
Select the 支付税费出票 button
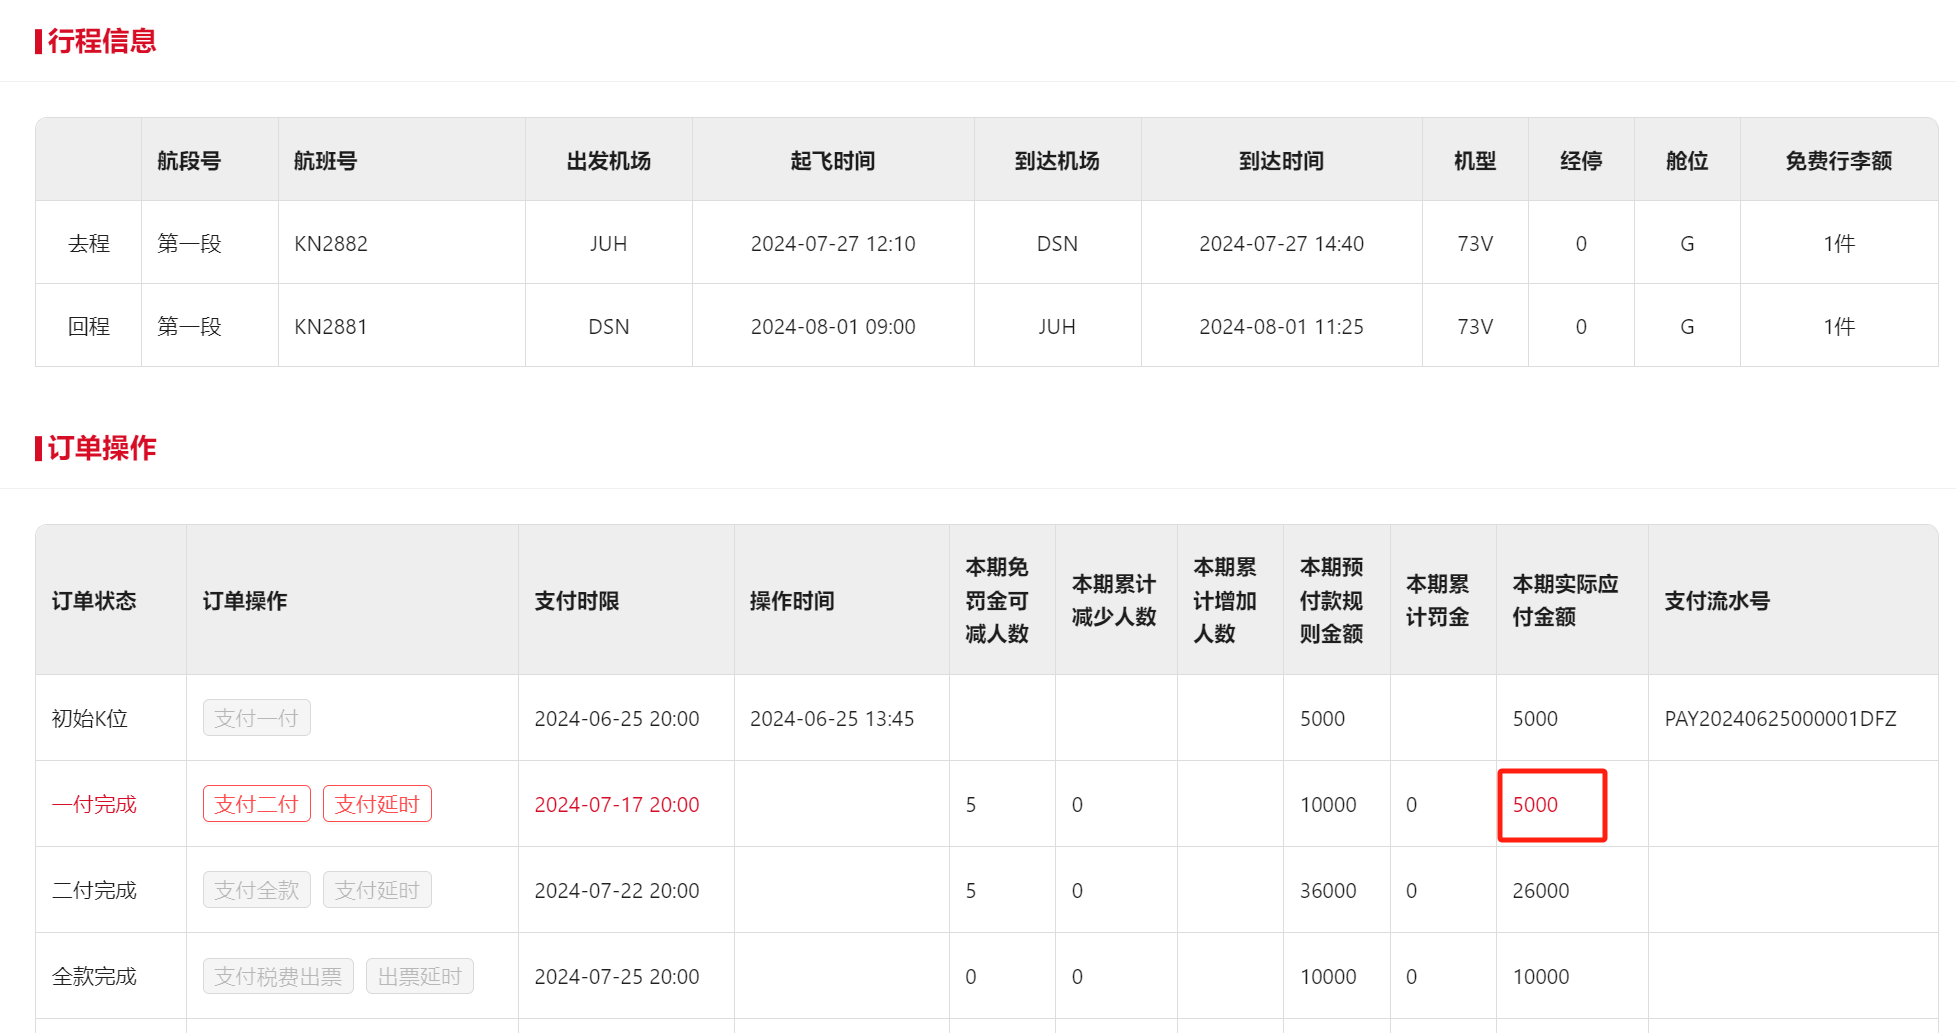click(278, 976)
